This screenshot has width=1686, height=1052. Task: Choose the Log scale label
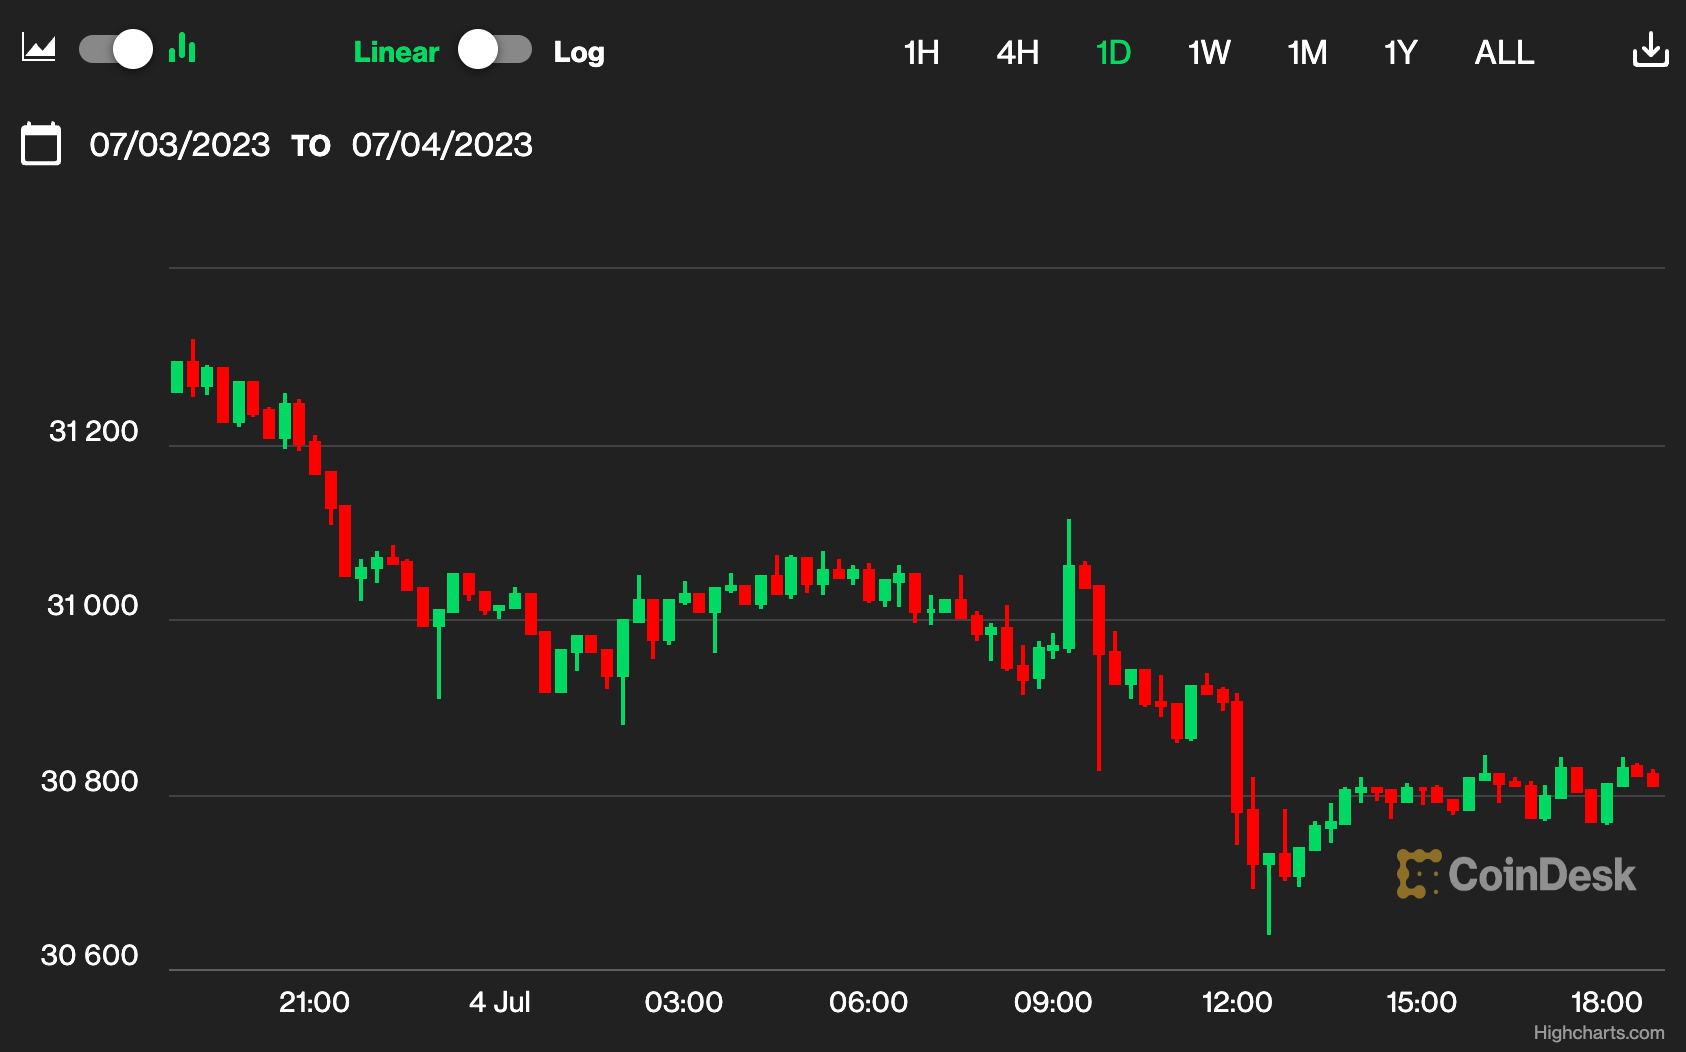[579, 52]
